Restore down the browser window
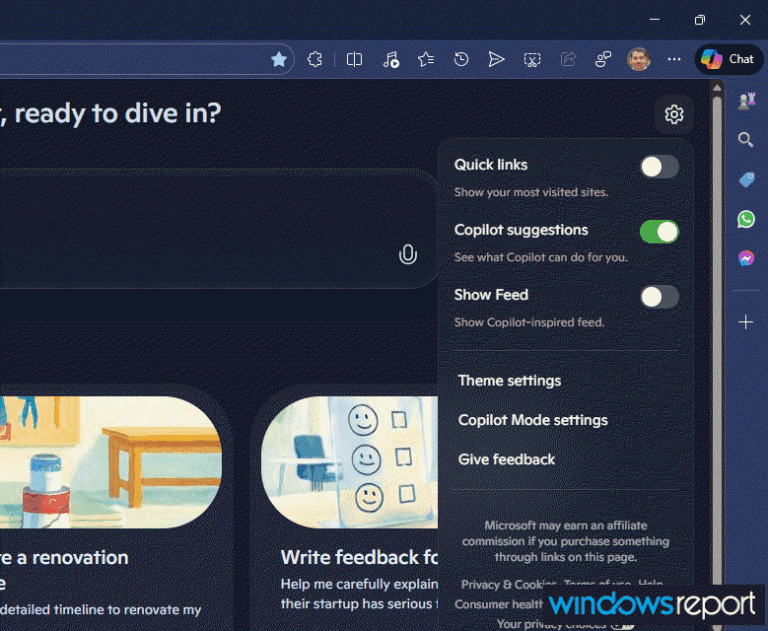The image size is (768, 631). [x=699, y=20]
